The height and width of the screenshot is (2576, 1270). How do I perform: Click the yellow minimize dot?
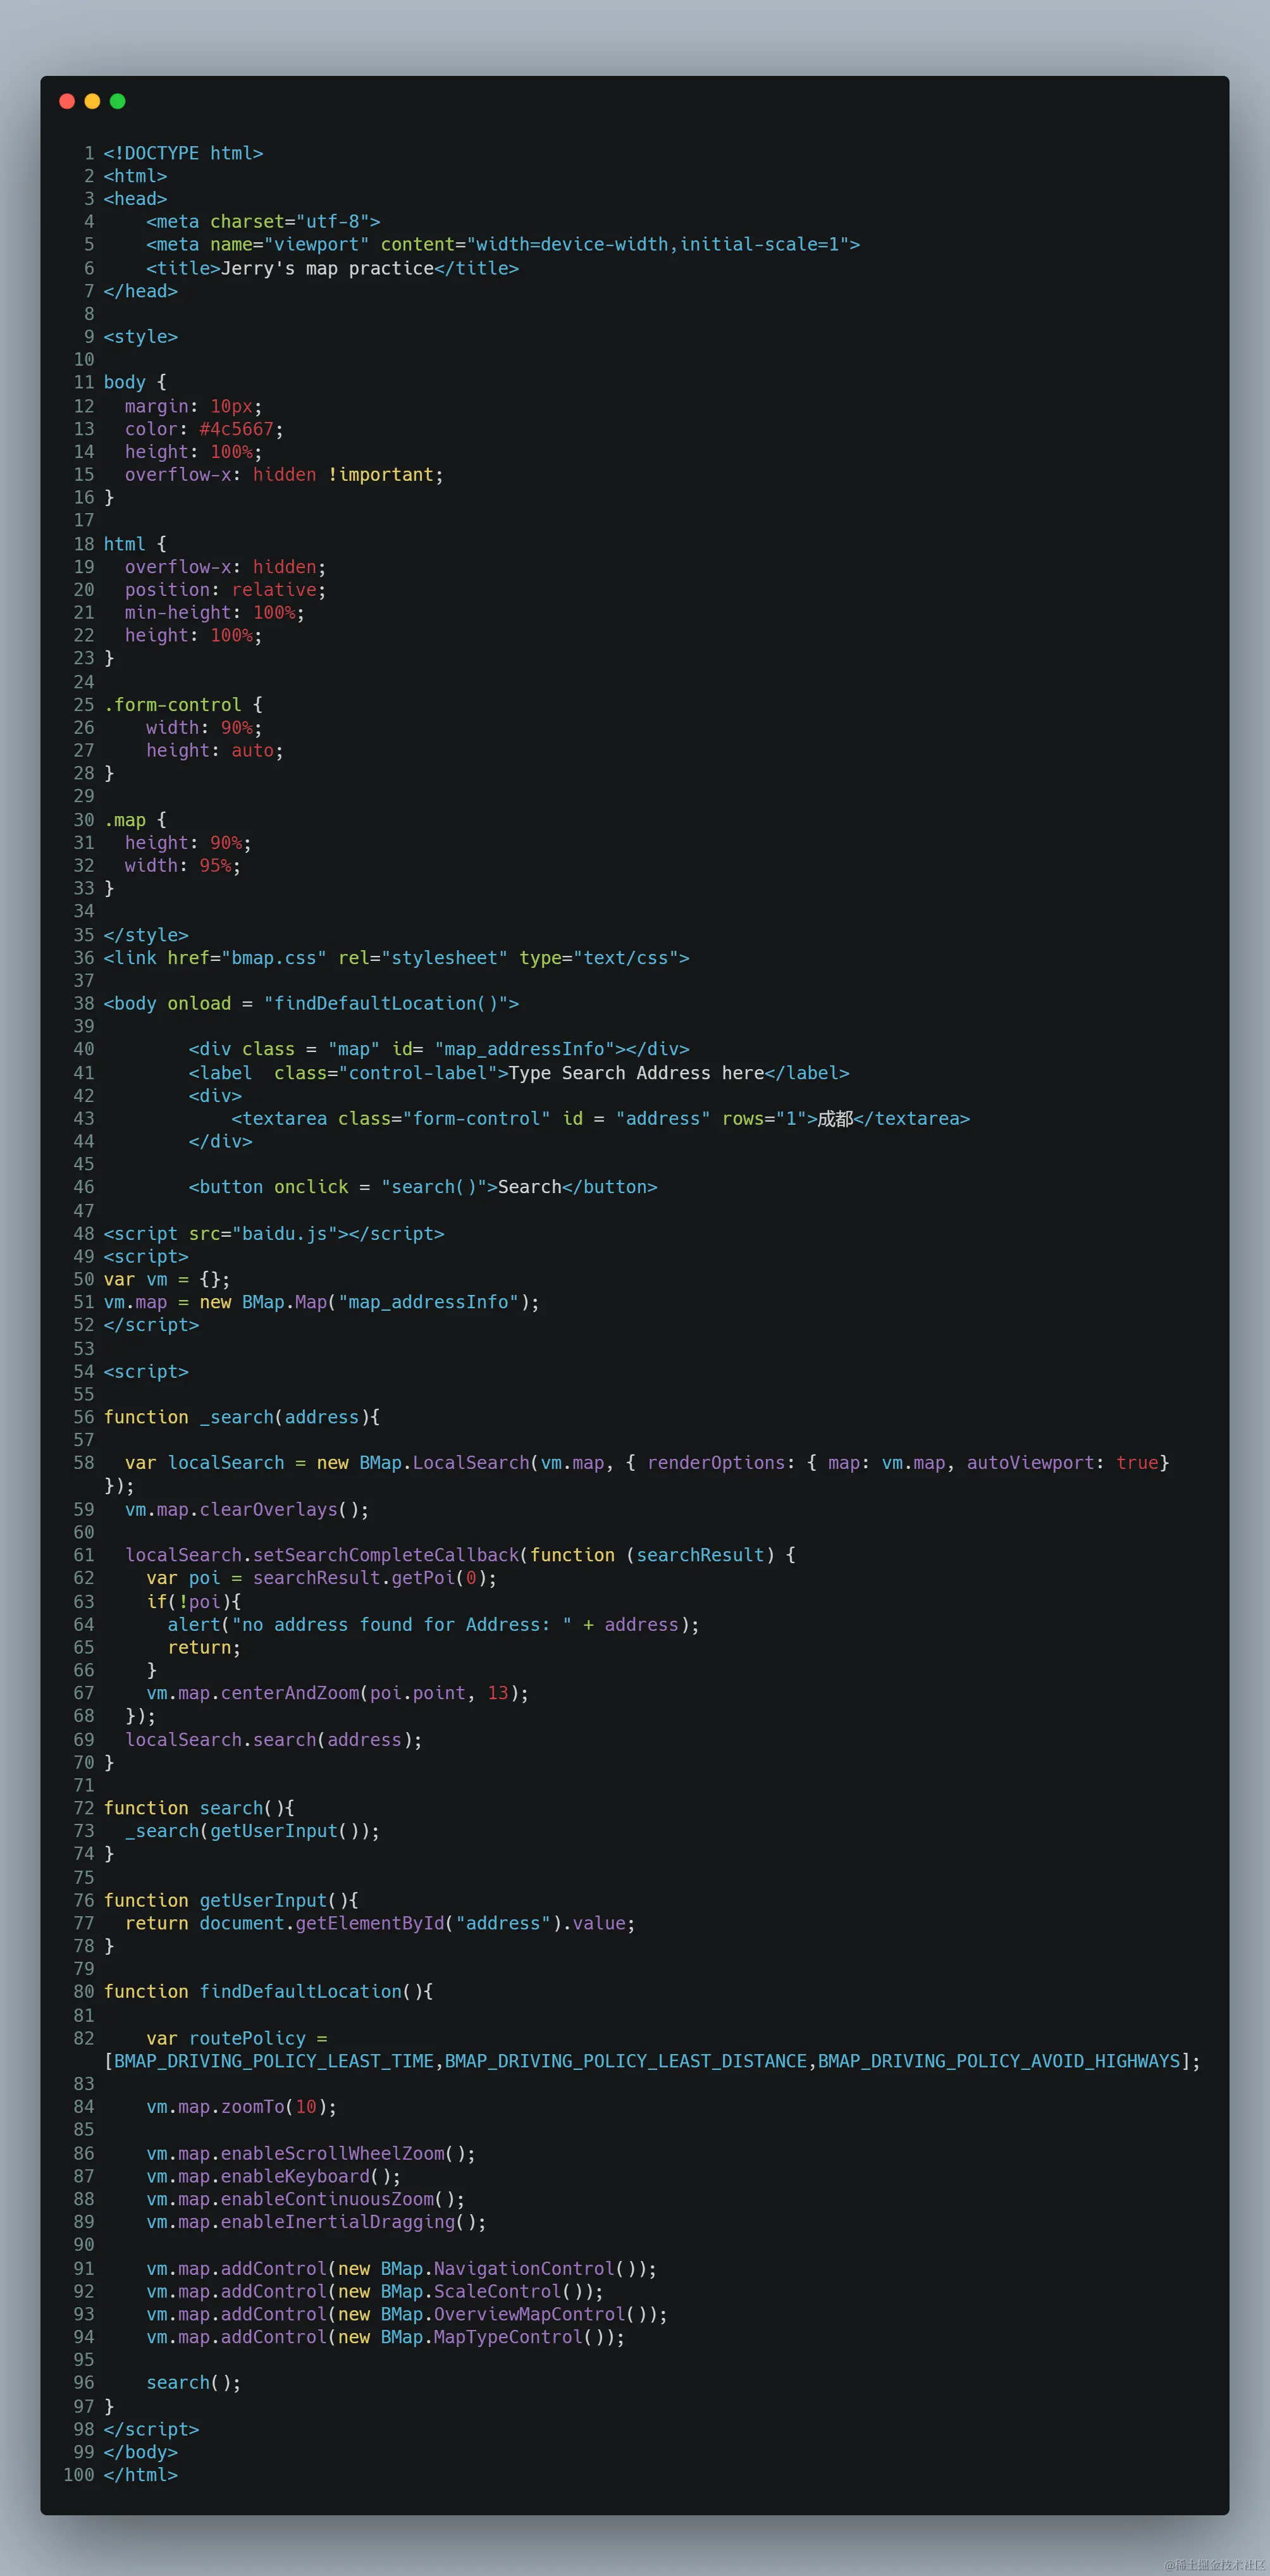tap(92, 101)
